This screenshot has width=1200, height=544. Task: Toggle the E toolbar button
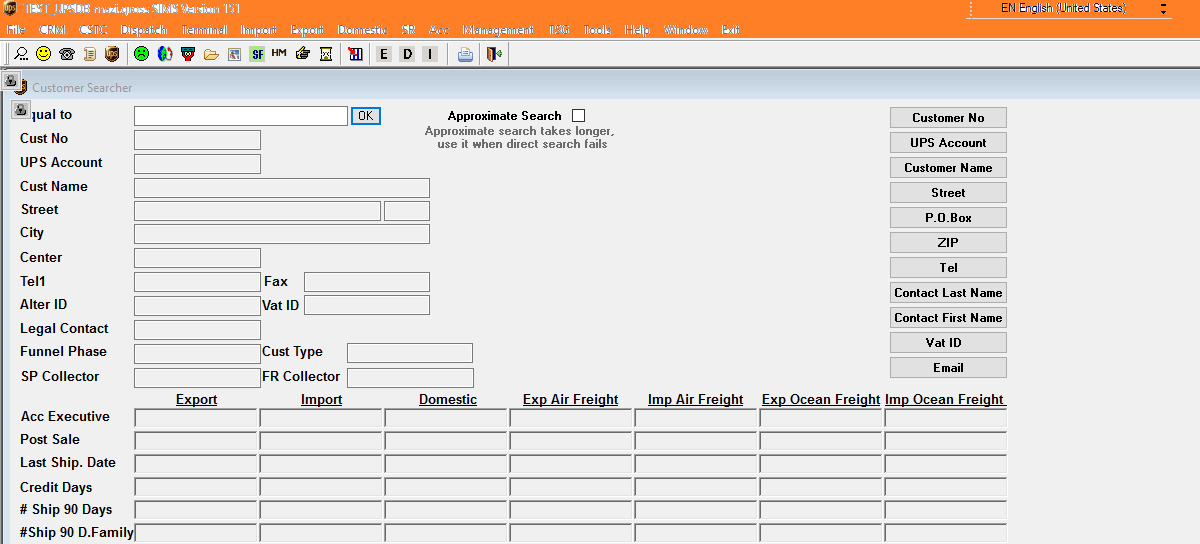click(383, 54)
